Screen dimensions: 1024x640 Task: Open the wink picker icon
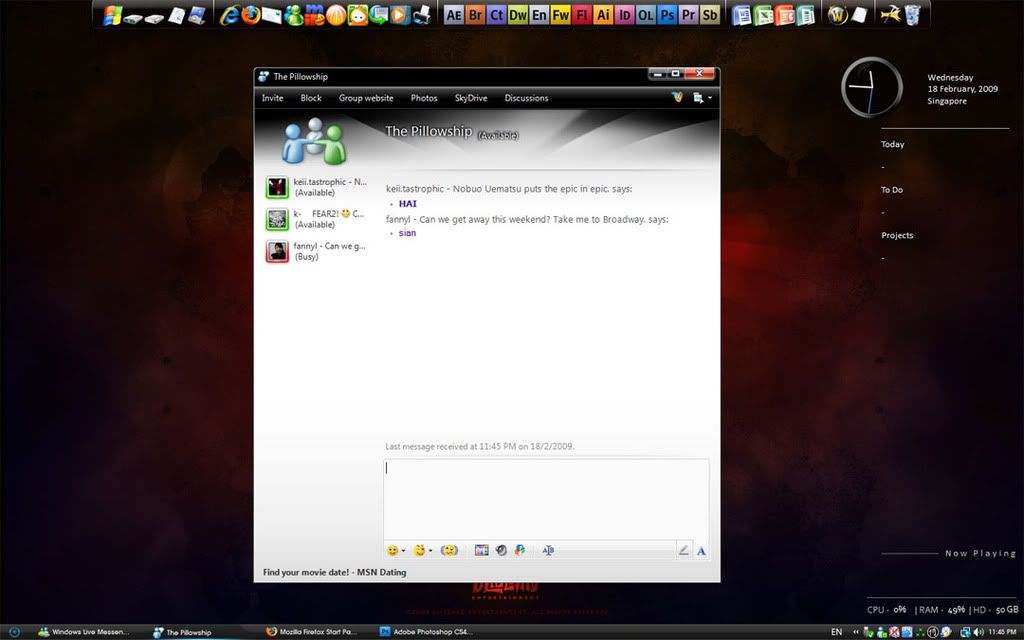[x=419, y=551]
